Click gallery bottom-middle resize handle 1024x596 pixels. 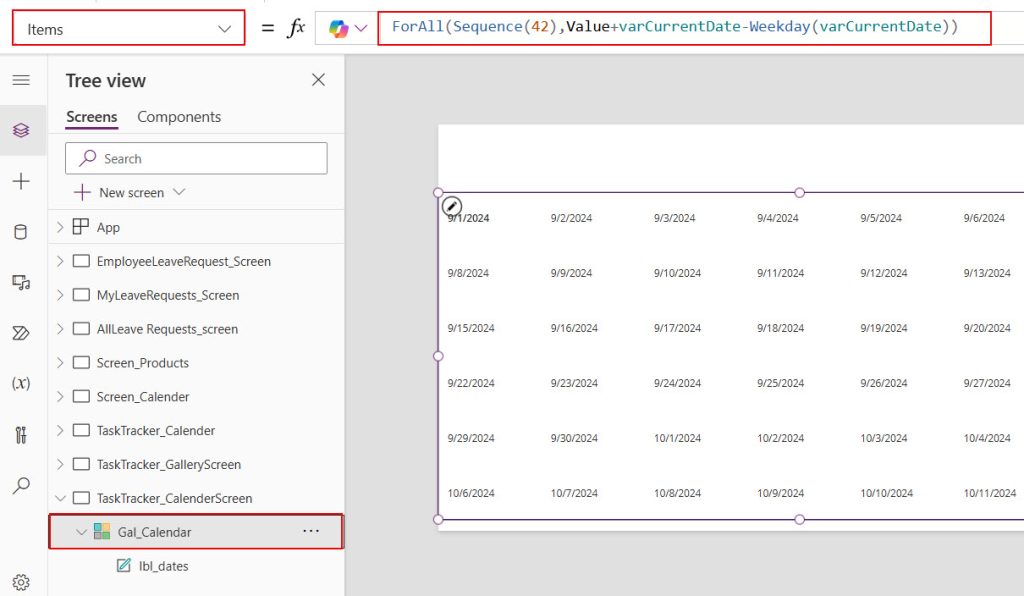coord(799,520)
